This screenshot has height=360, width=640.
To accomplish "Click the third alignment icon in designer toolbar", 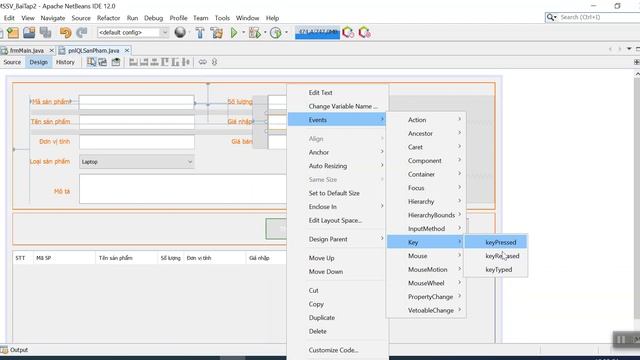I will pos(154,62).
